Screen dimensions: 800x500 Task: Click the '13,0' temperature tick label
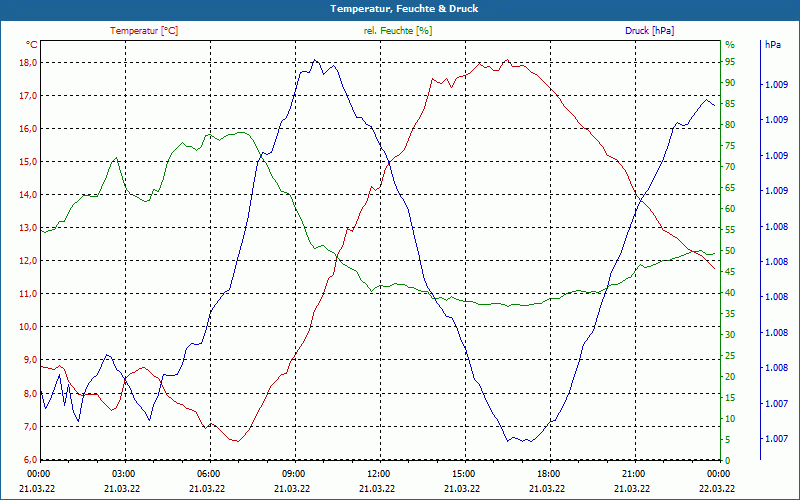[x=28, y=228]
